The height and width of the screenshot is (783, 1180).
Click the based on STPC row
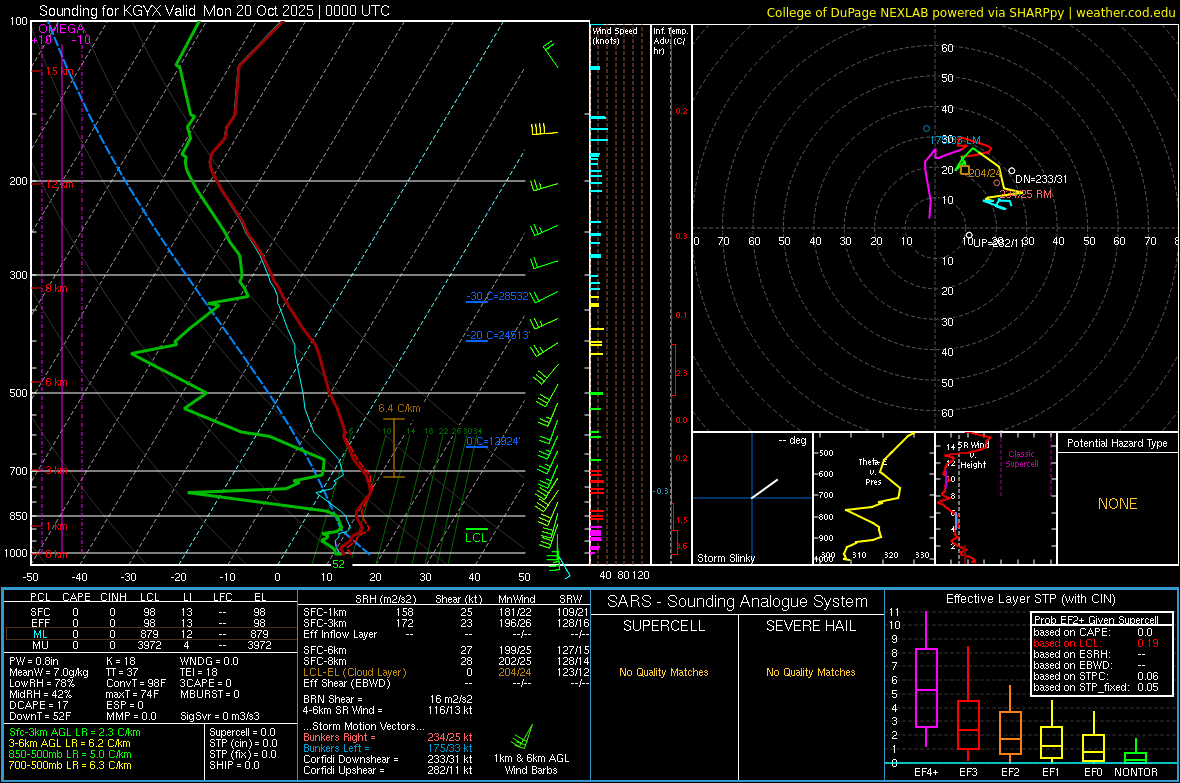1096,676
